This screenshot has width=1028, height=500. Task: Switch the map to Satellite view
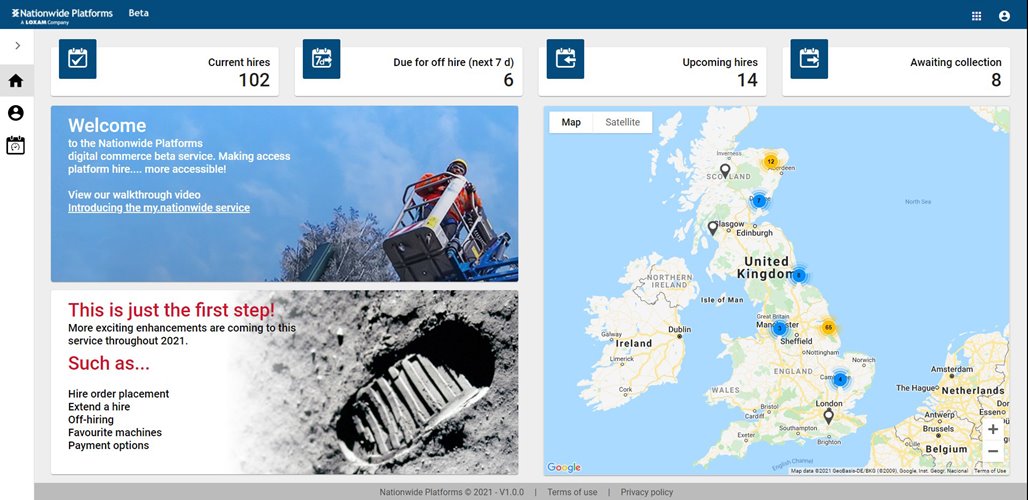click(622, 122)
